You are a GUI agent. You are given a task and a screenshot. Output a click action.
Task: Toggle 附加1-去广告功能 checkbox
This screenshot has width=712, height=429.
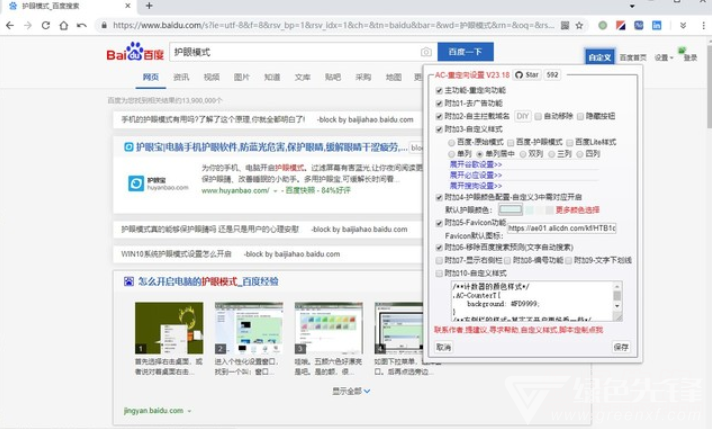[x=439, y=104]
